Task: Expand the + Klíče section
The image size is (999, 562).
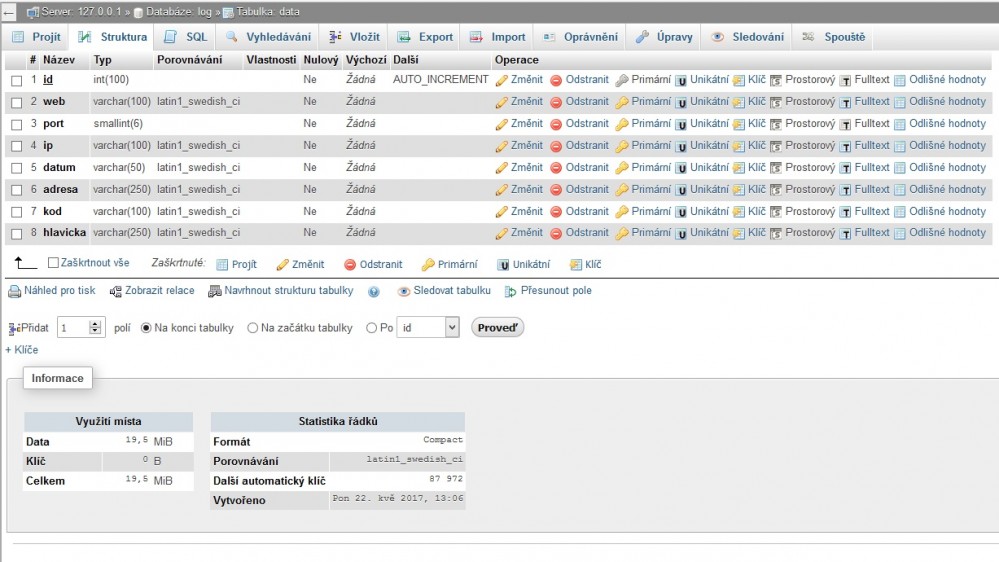Action: pyautogui.click(x=22, y=350)
